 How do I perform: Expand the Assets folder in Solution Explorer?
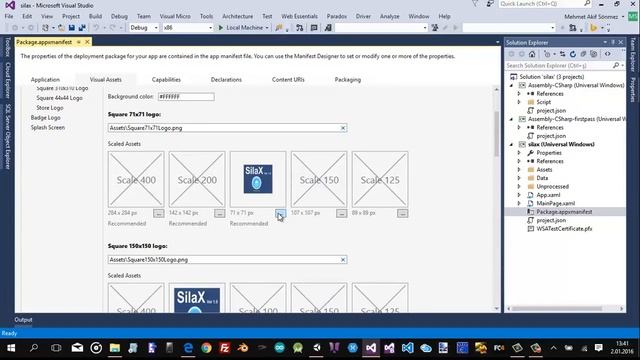pos(519,170)
